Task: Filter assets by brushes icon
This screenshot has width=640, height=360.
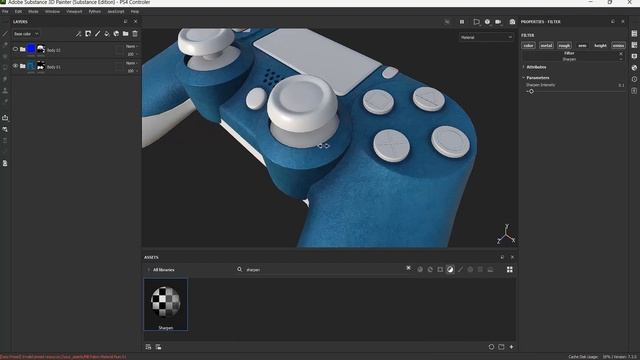Action: (460, 269)
